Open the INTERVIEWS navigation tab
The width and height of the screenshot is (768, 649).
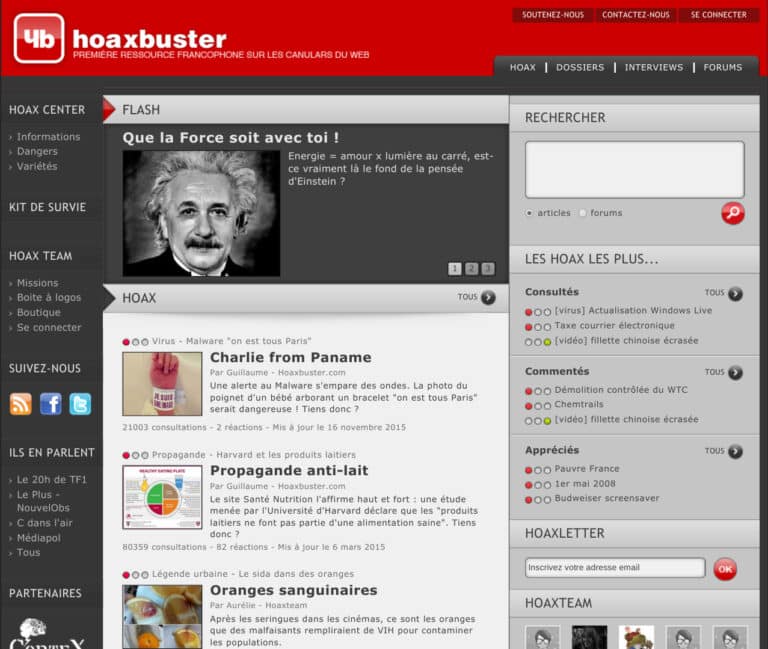point(653,68)
